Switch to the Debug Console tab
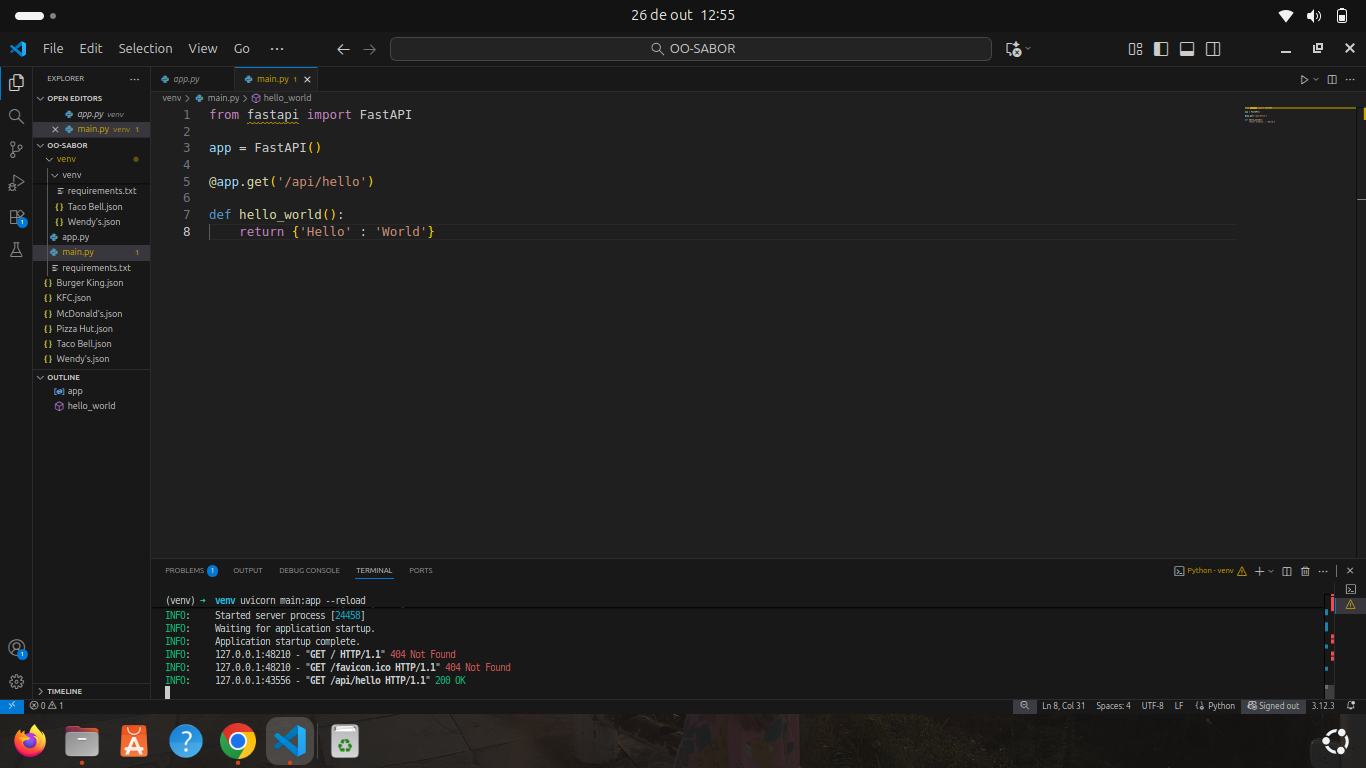 (309, 570)
